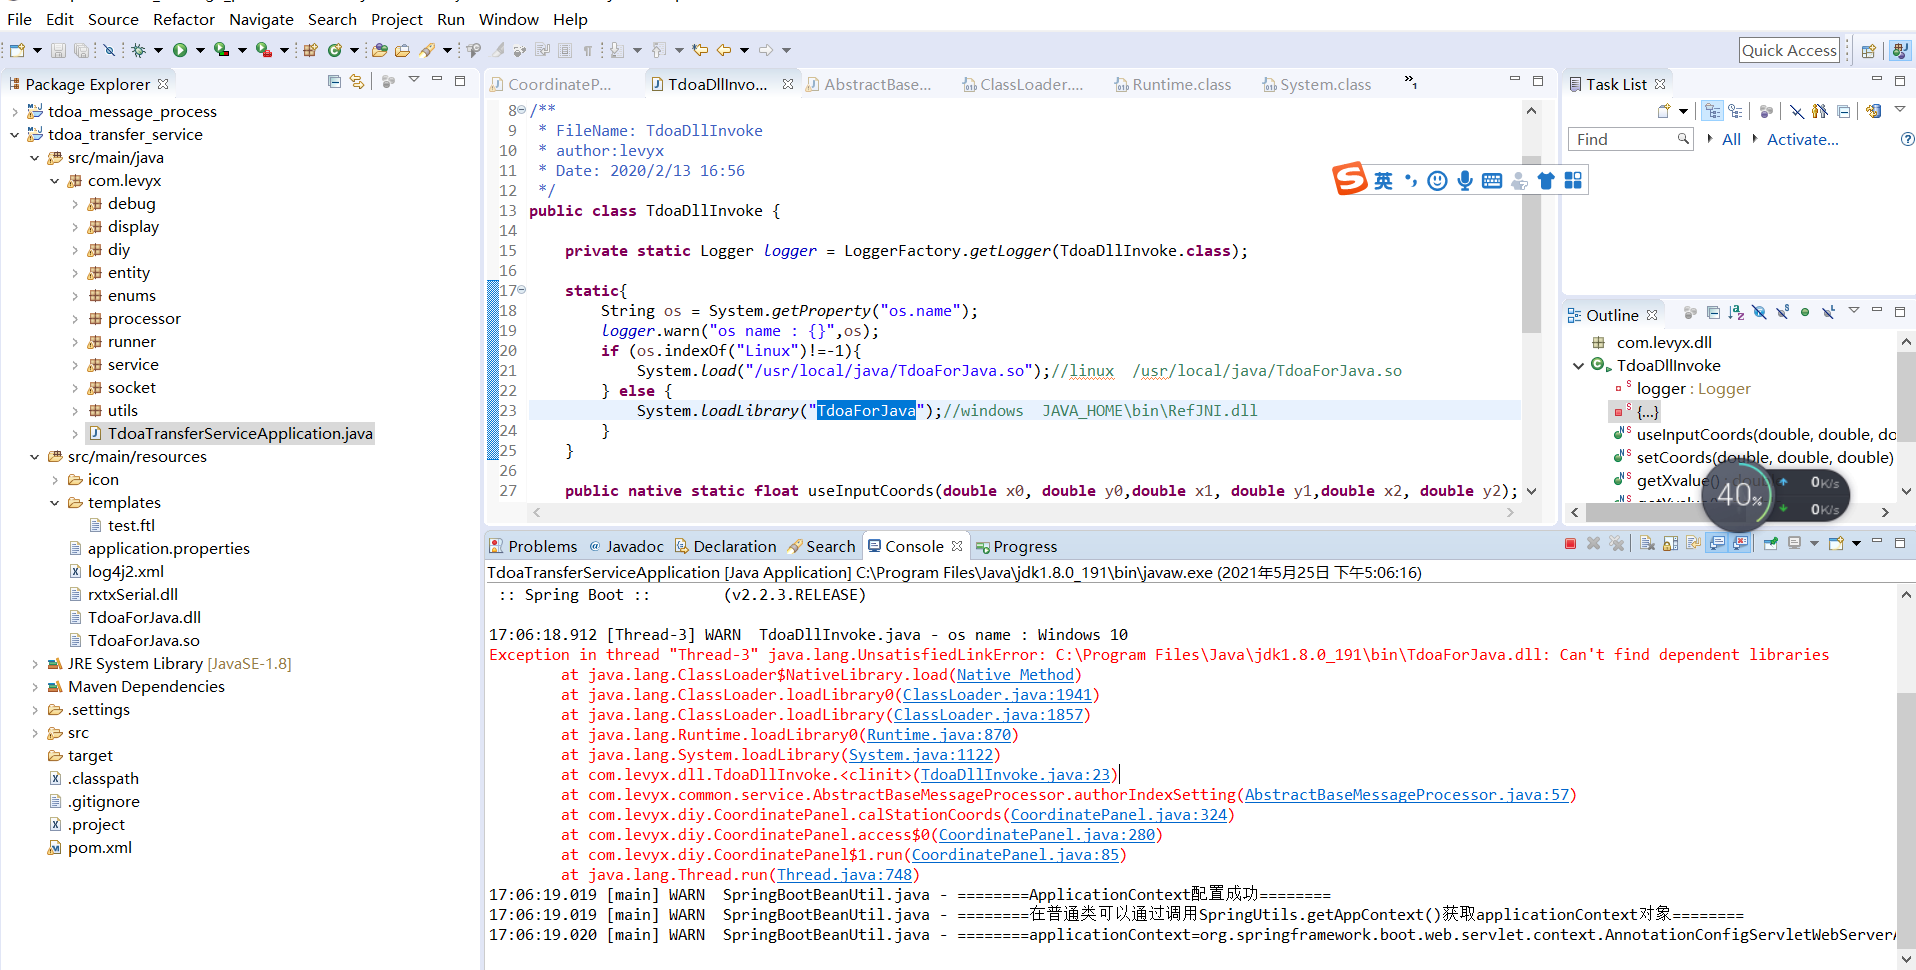Viewport: 1916px width, 970px height.
Task: Toggle Hide Static Fields in Outline
Action: pos(1782,313)
